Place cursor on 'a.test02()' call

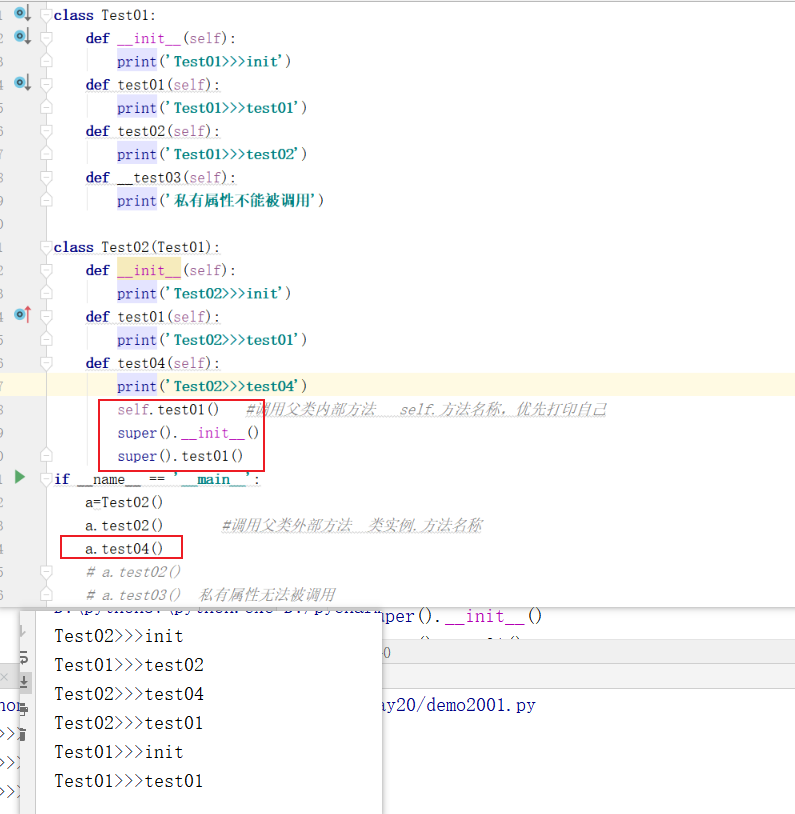point(124,526)
